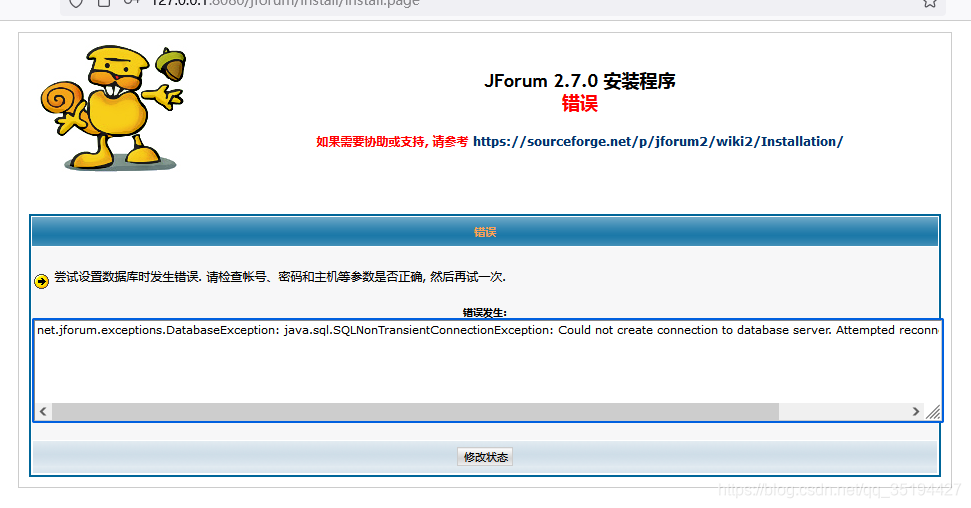This screenshot has width=971, height=508.
Task: Click the shield icon in the address bar
Action: 76,3
